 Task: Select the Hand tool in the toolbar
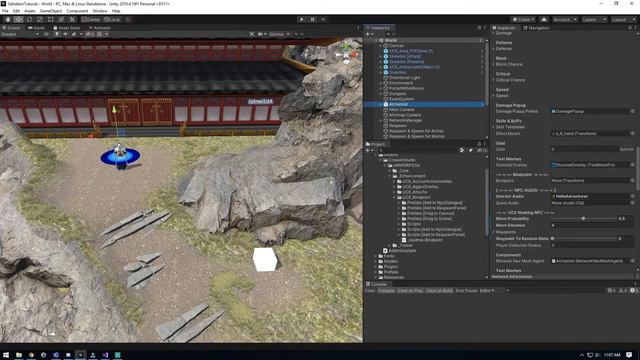tap(8, 19)
